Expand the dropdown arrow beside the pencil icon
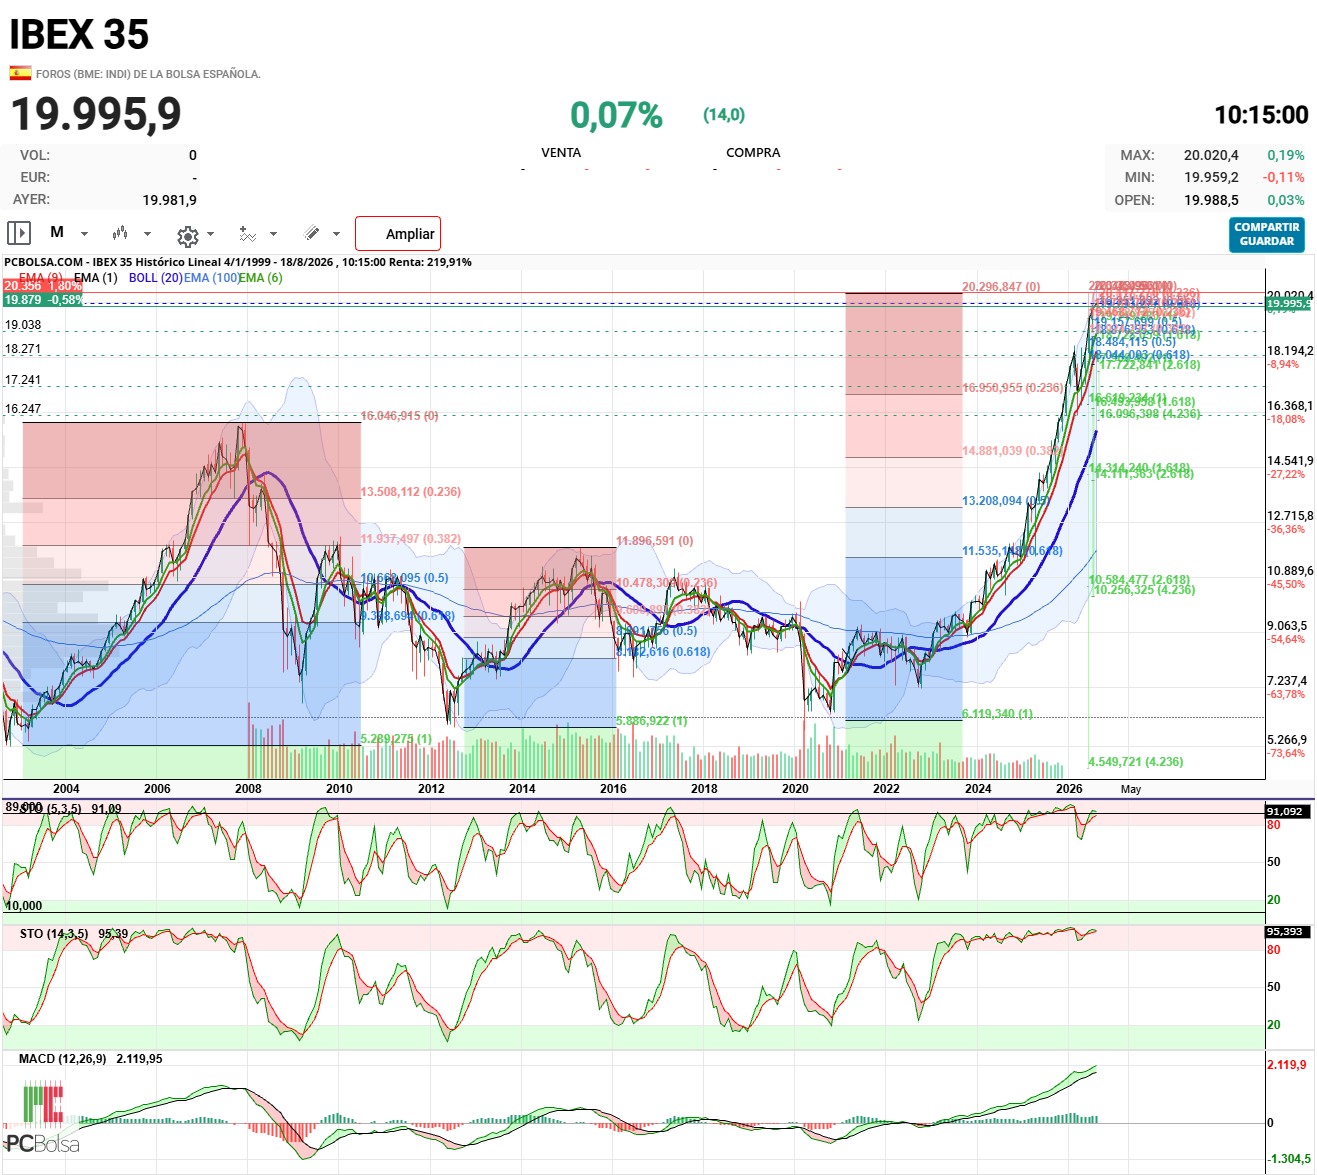This screenshot has width=1317, height=1175. click(336, 234)
